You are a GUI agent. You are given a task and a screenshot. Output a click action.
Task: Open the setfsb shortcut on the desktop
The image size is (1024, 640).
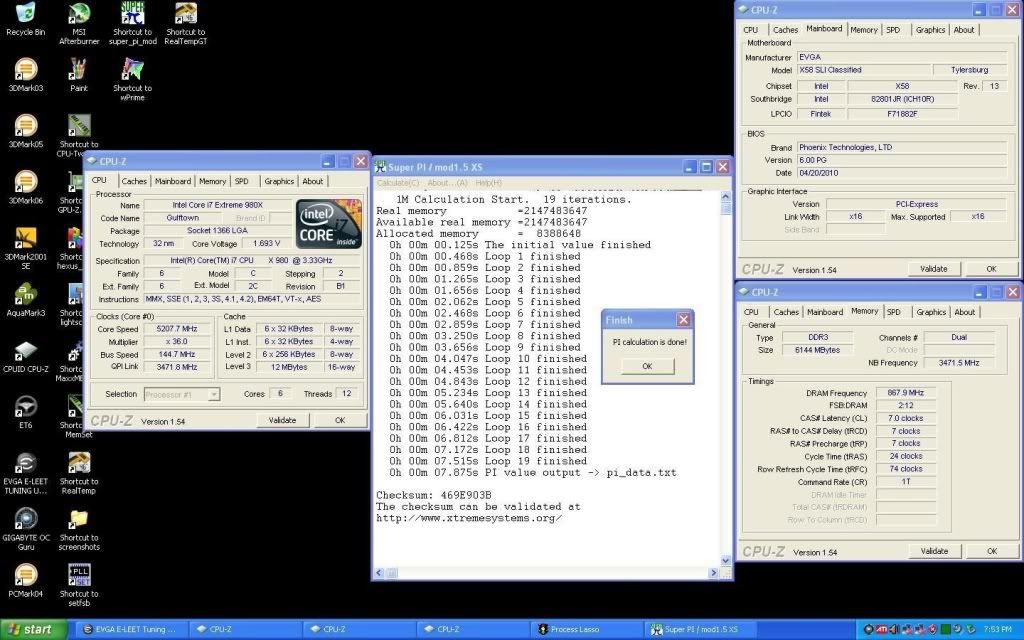pyautogui.click(x=78, y=574)
